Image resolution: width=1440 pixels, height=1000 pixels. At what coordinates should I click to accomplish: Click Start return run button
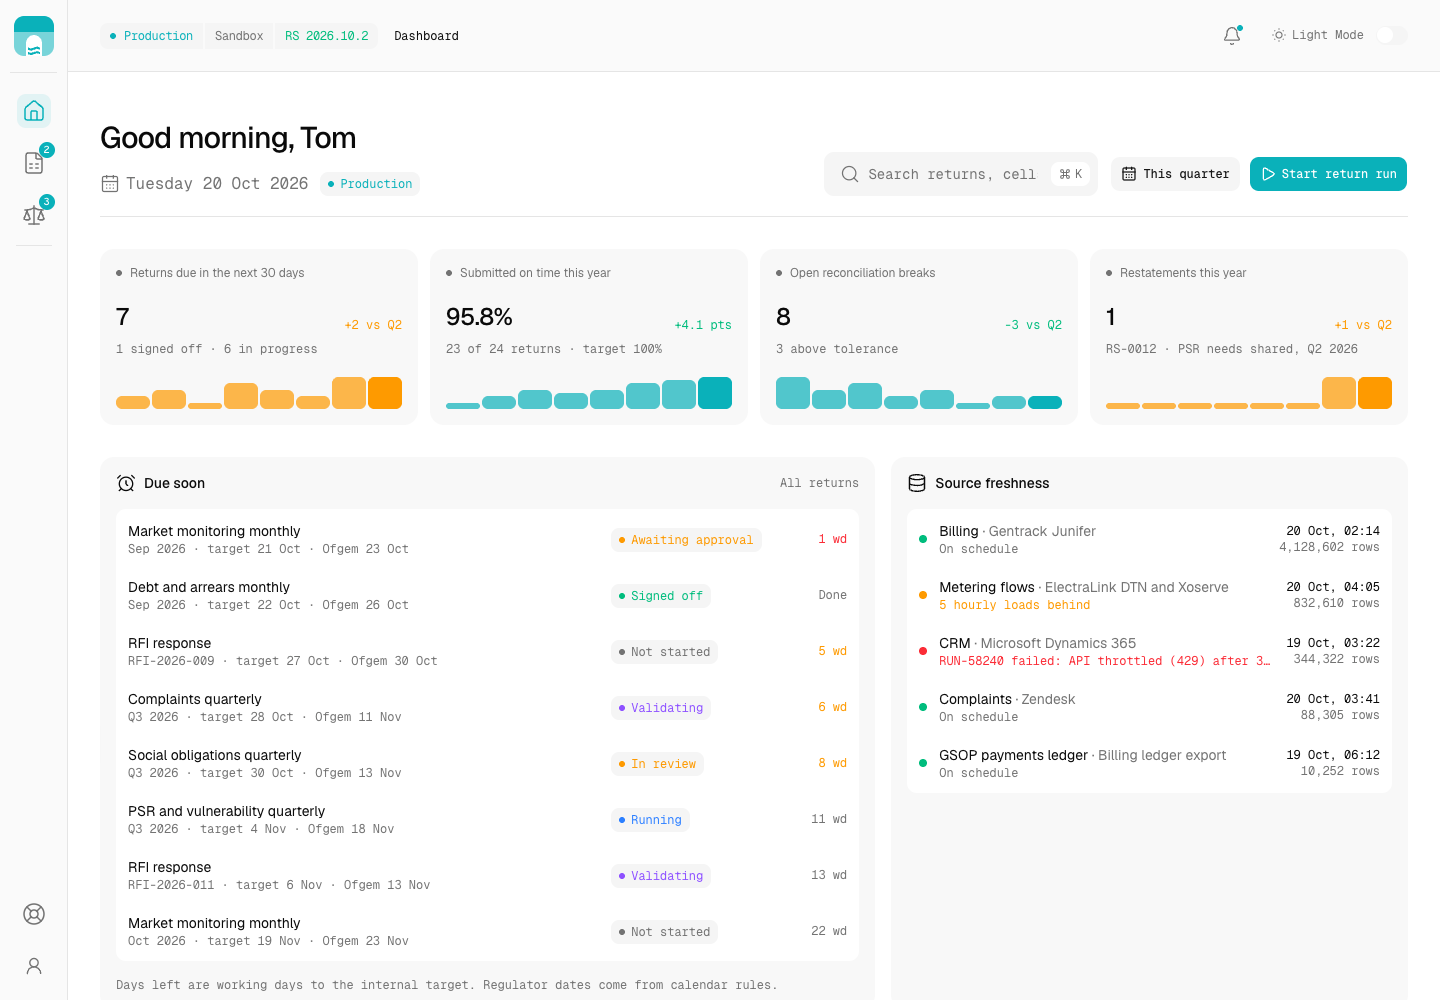click(1328, 174)
